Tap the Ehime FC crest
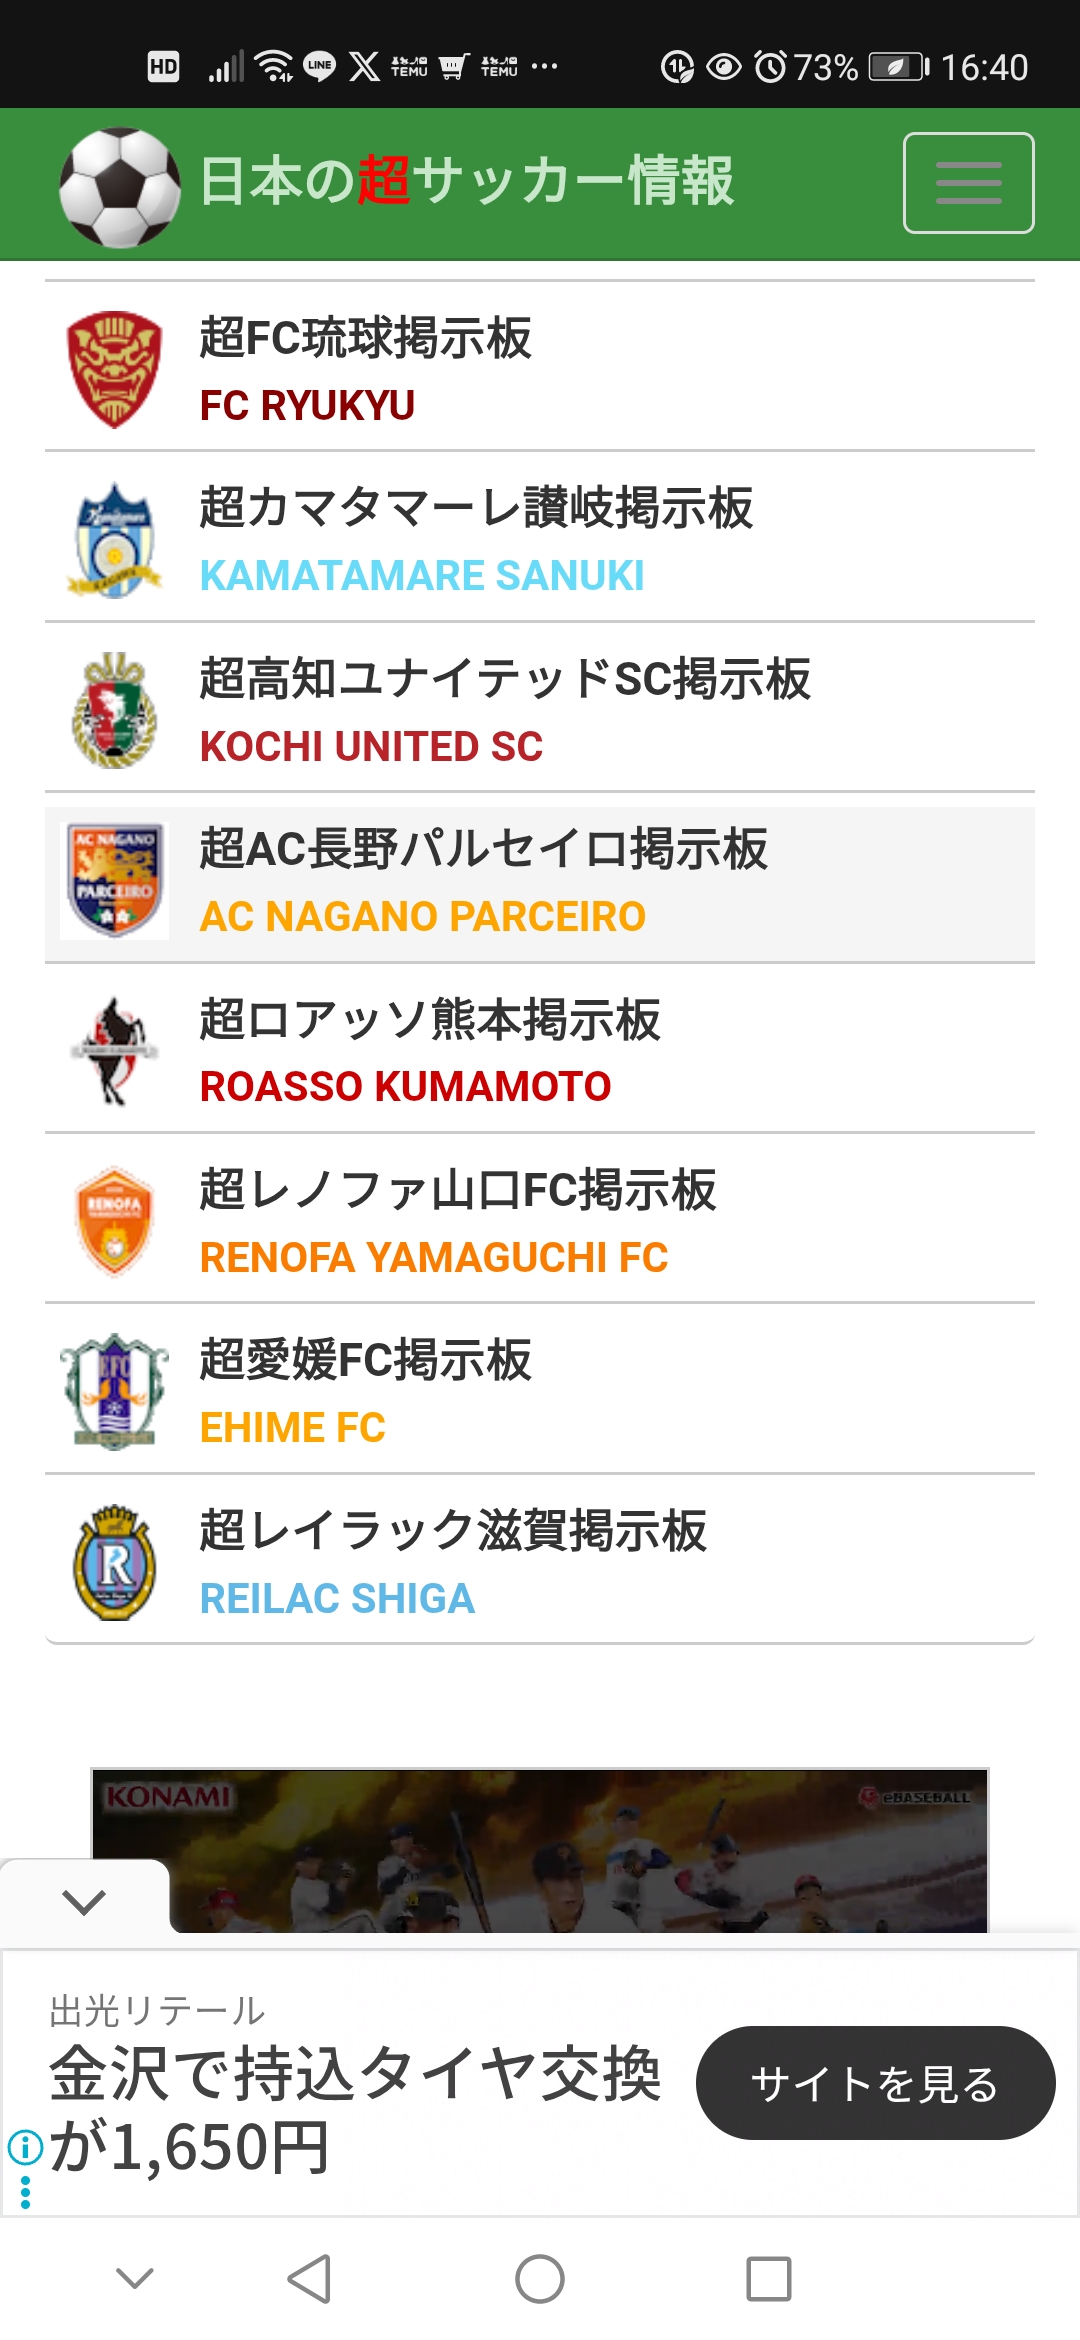Image resolution: width=1080 pixels, height=2340 pixels. tap(114, 1391)
